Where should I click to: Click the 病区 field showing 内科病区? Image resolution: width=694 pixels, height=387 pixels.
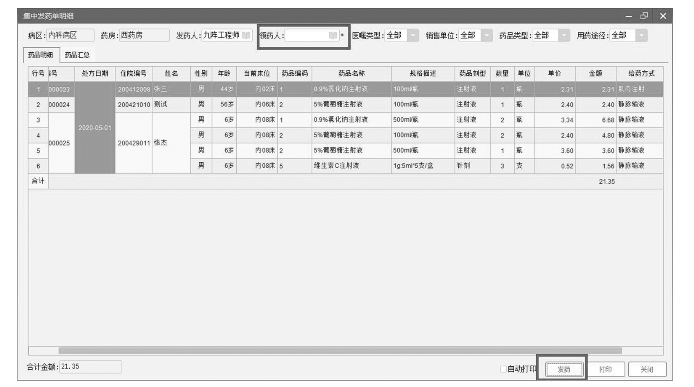[x=70, y=35]
